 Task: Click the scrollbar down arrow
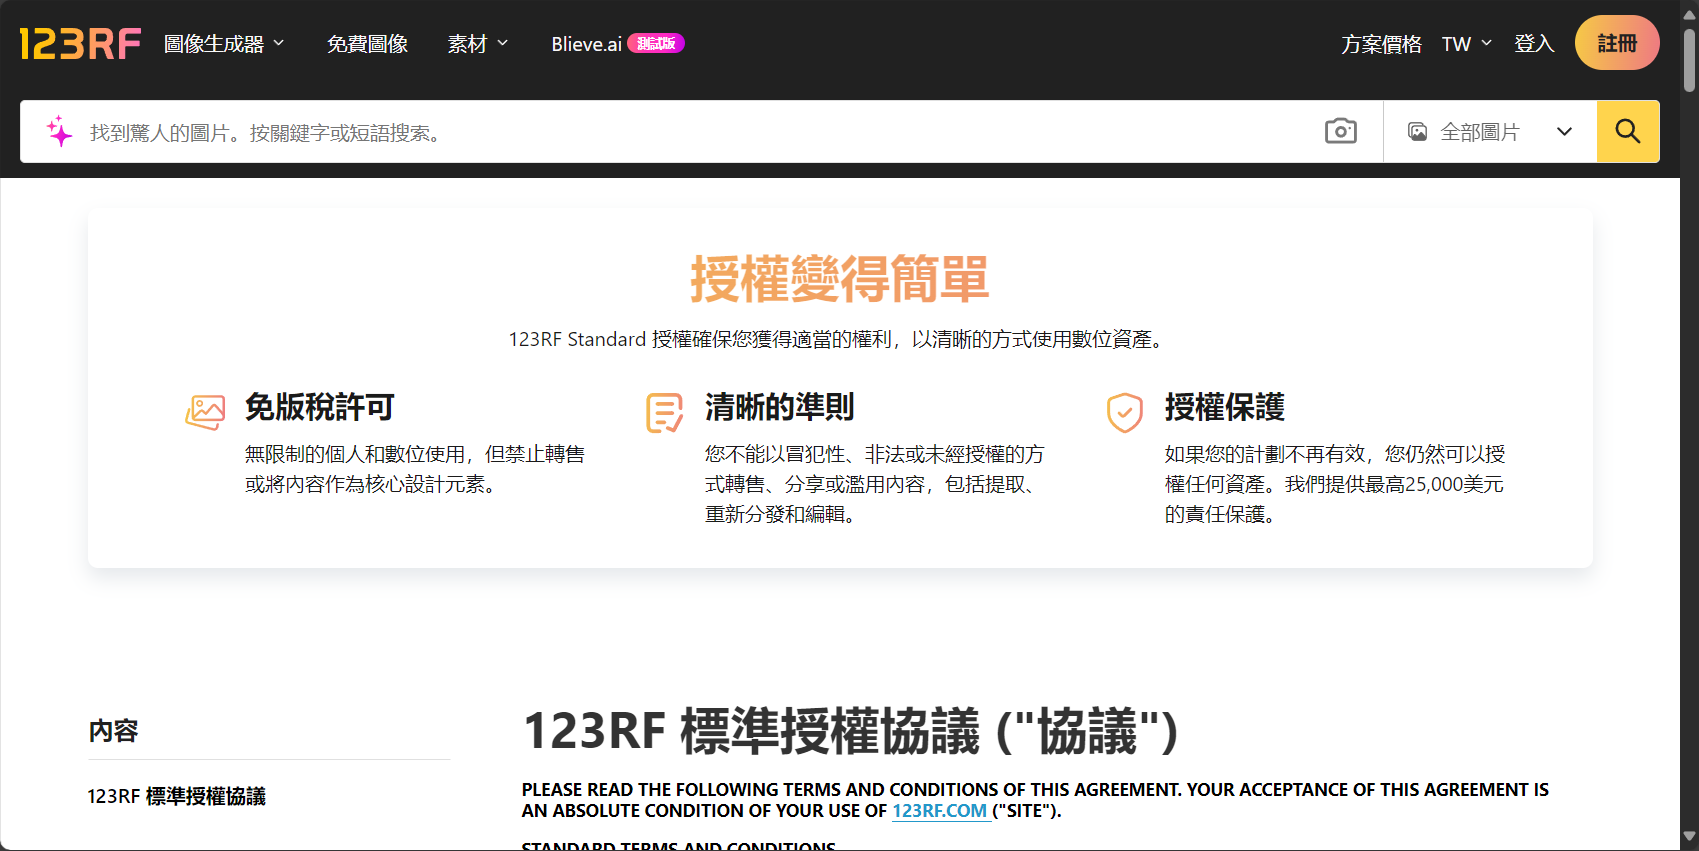(1689, 838)
